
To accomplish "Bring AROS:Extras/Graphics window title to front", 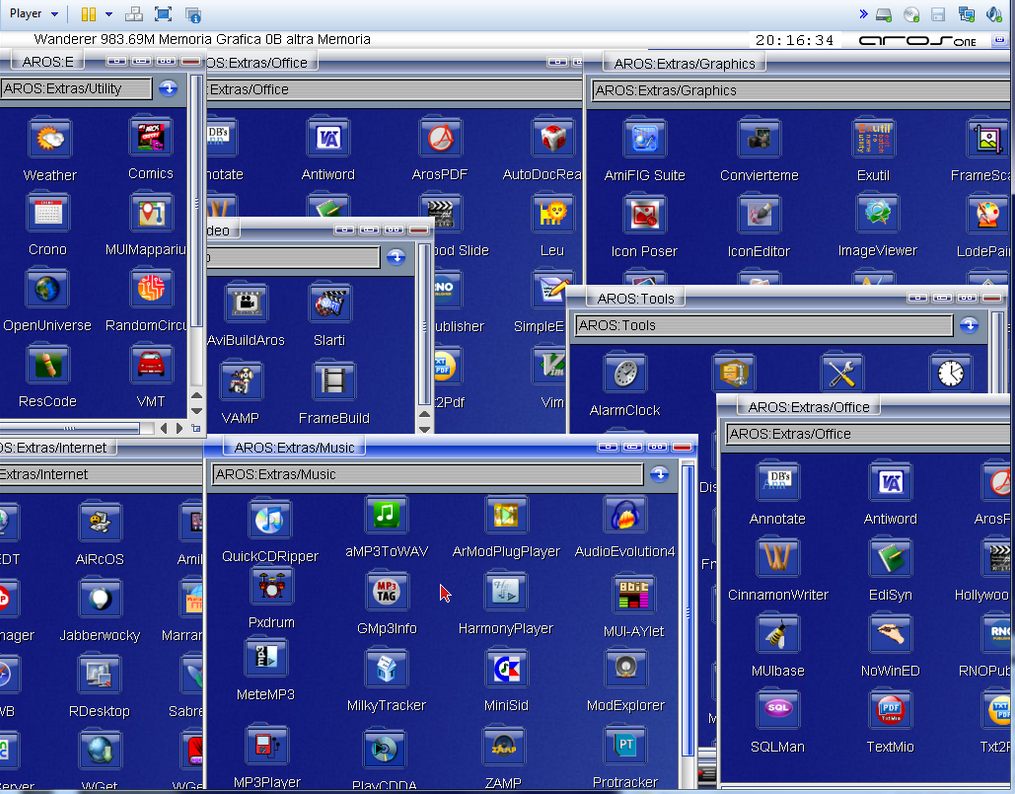I will tap(684, 63).
